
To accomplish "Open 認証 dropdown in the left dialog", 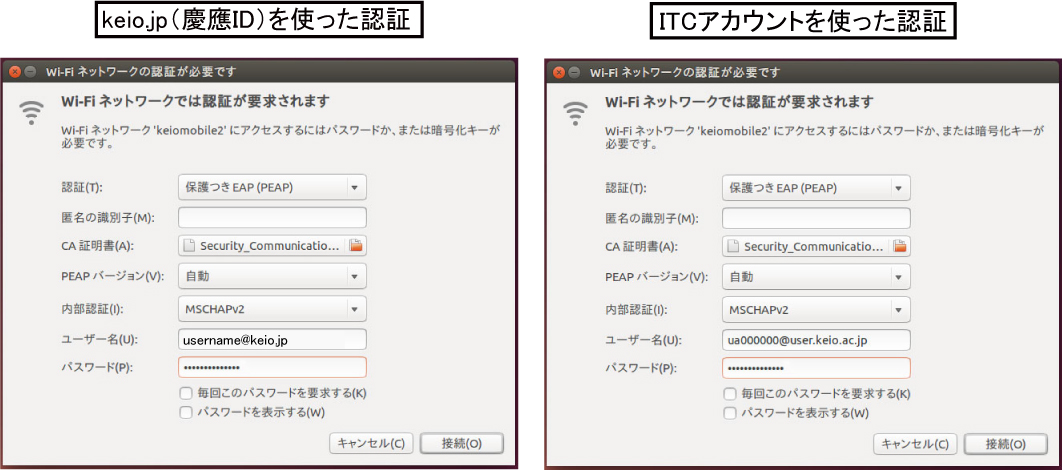I will point(272,187).
